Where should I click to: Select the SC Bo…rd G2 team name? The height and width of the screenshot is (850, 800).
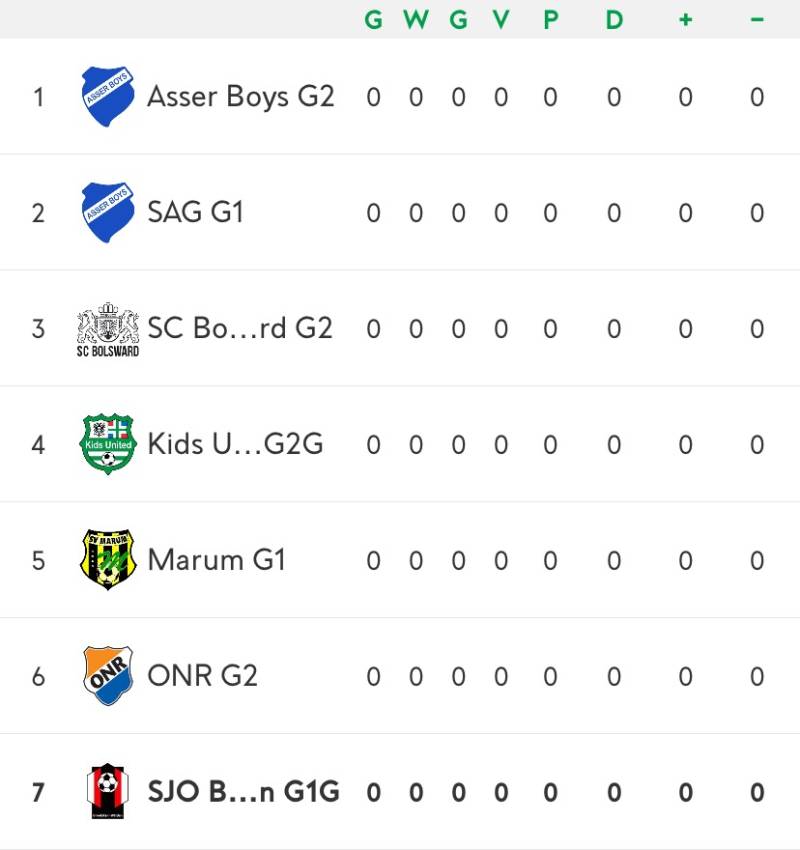240,329
